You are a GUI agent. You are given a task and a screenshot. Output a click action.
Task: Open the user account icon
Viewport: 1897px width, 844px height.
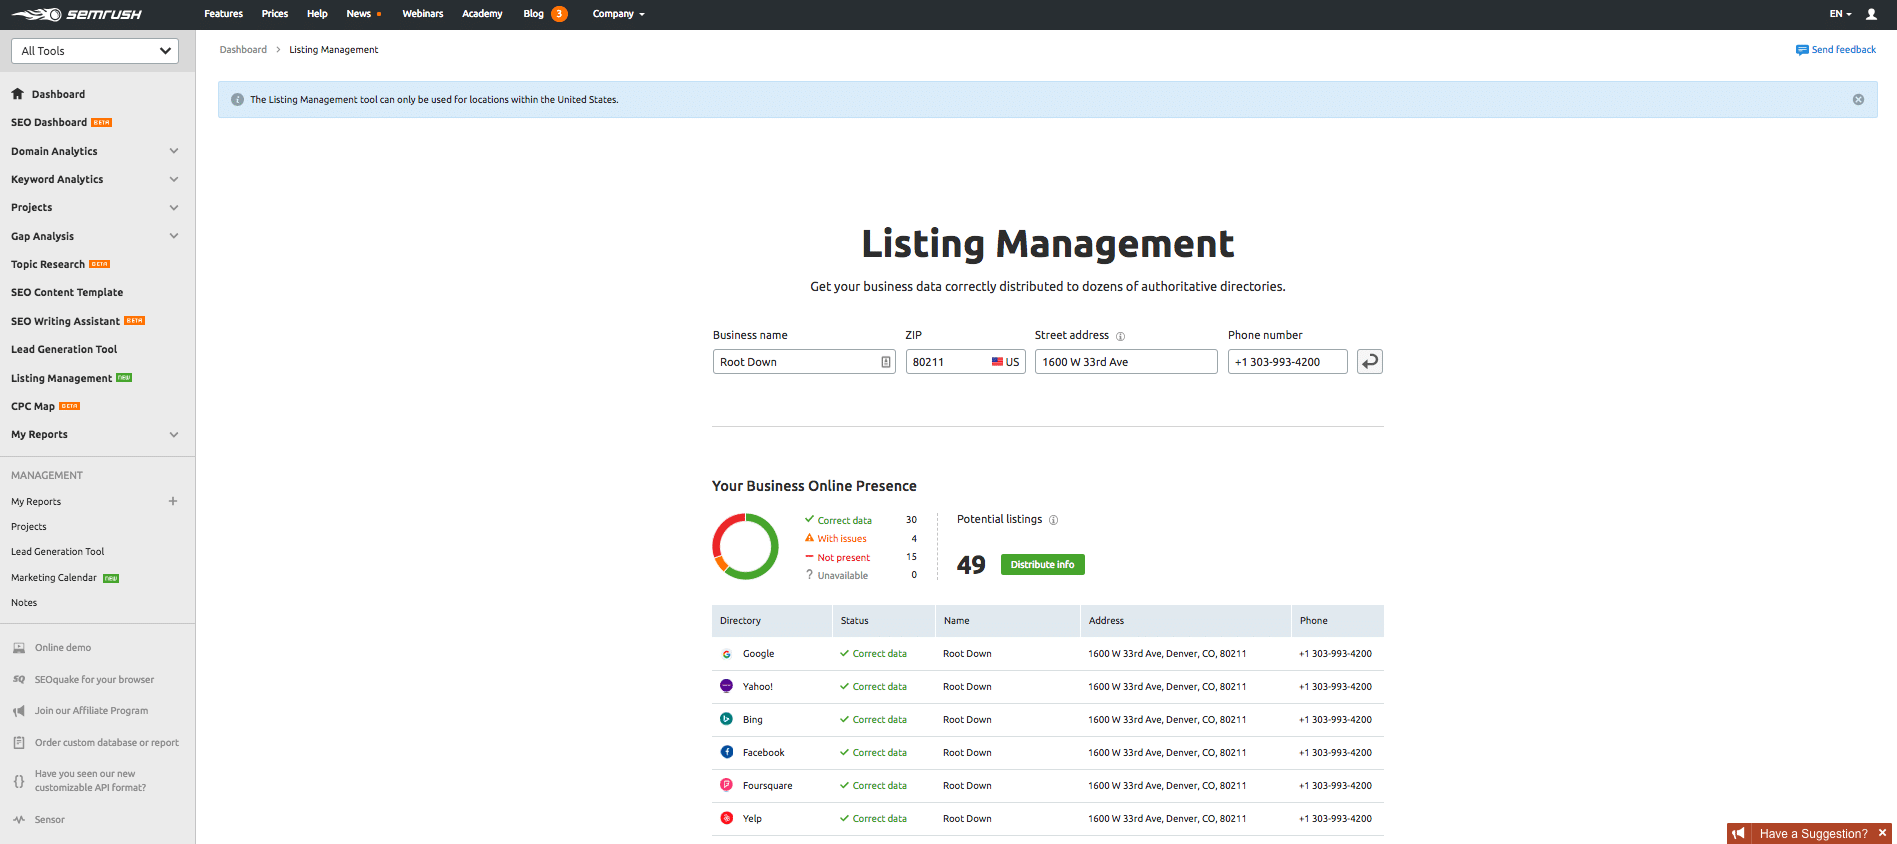[1871, 14]
